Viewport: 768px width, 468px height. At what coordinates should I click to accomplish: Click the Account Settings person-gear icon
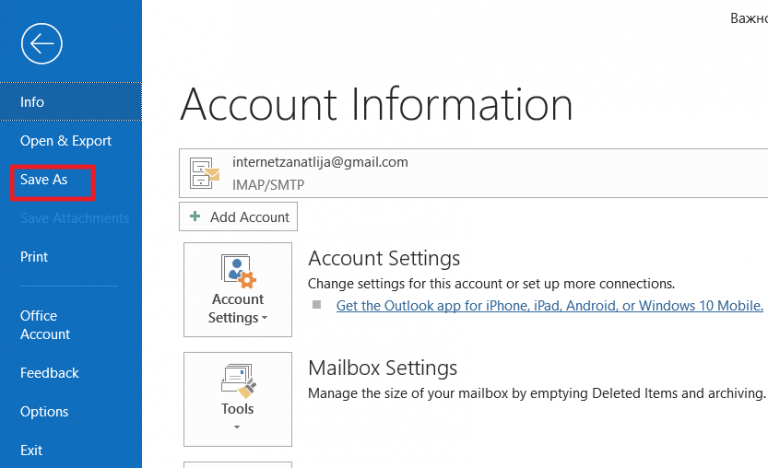[238, 271]
